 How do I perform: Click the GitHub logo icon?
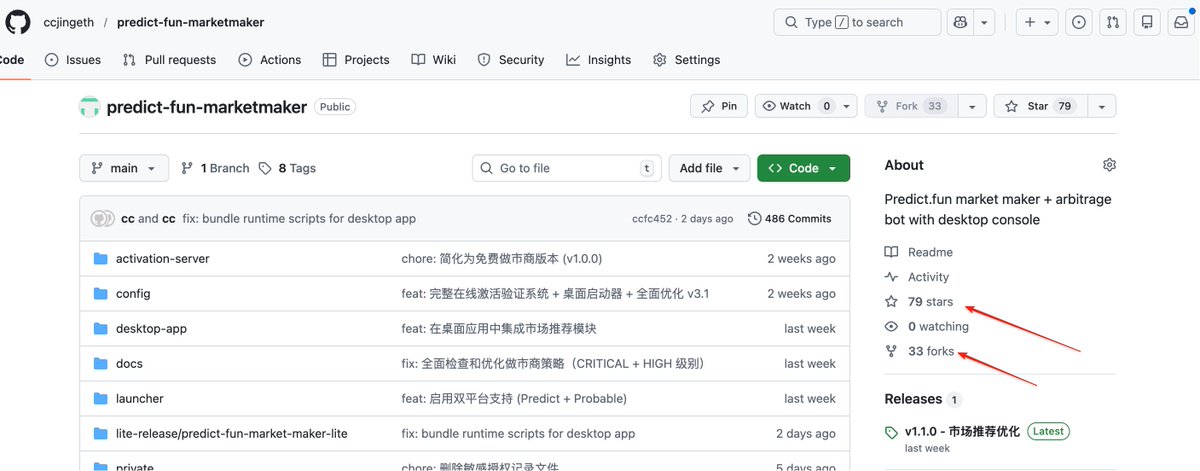(x=18, y=22)
